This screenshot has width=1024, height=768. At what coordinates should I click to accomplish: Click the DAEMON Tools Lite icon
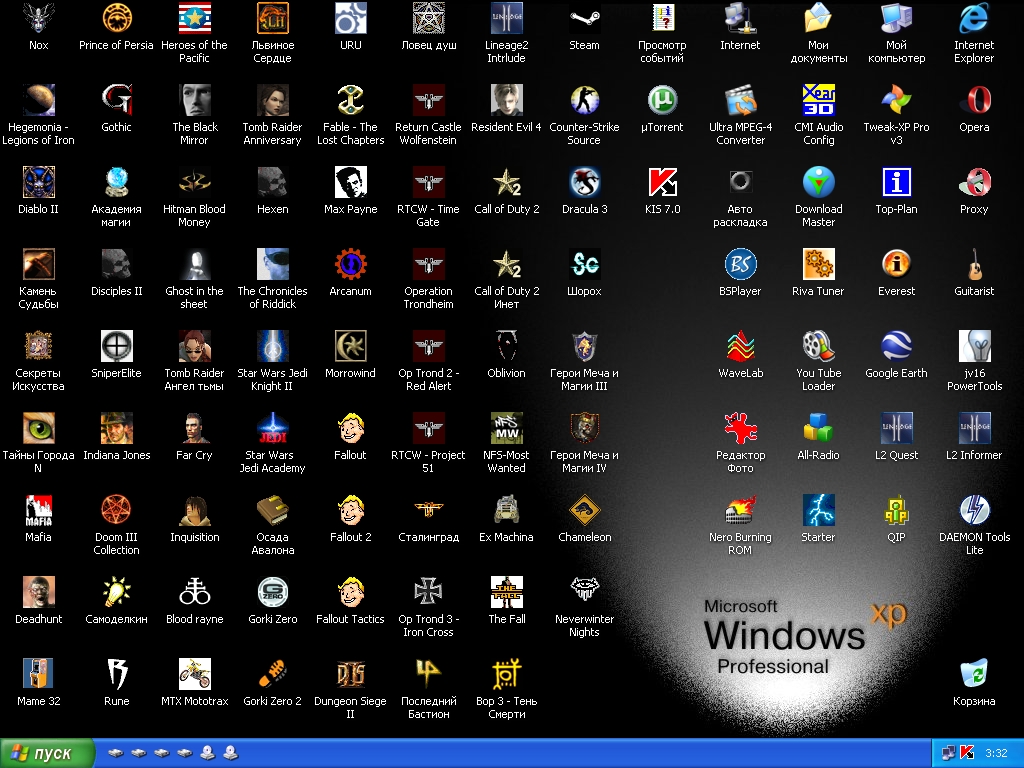coord(974,510)
